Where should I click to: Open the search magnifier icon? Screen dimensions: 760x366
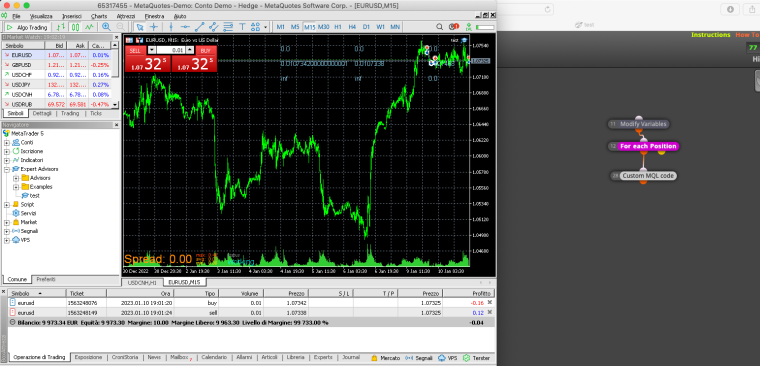440,27
